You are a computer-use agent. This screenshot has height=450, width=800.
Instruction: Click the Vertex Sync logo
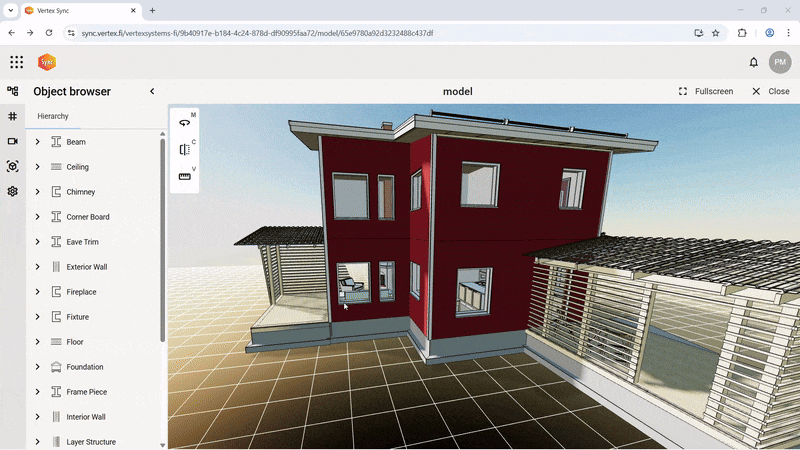[47, 62]
